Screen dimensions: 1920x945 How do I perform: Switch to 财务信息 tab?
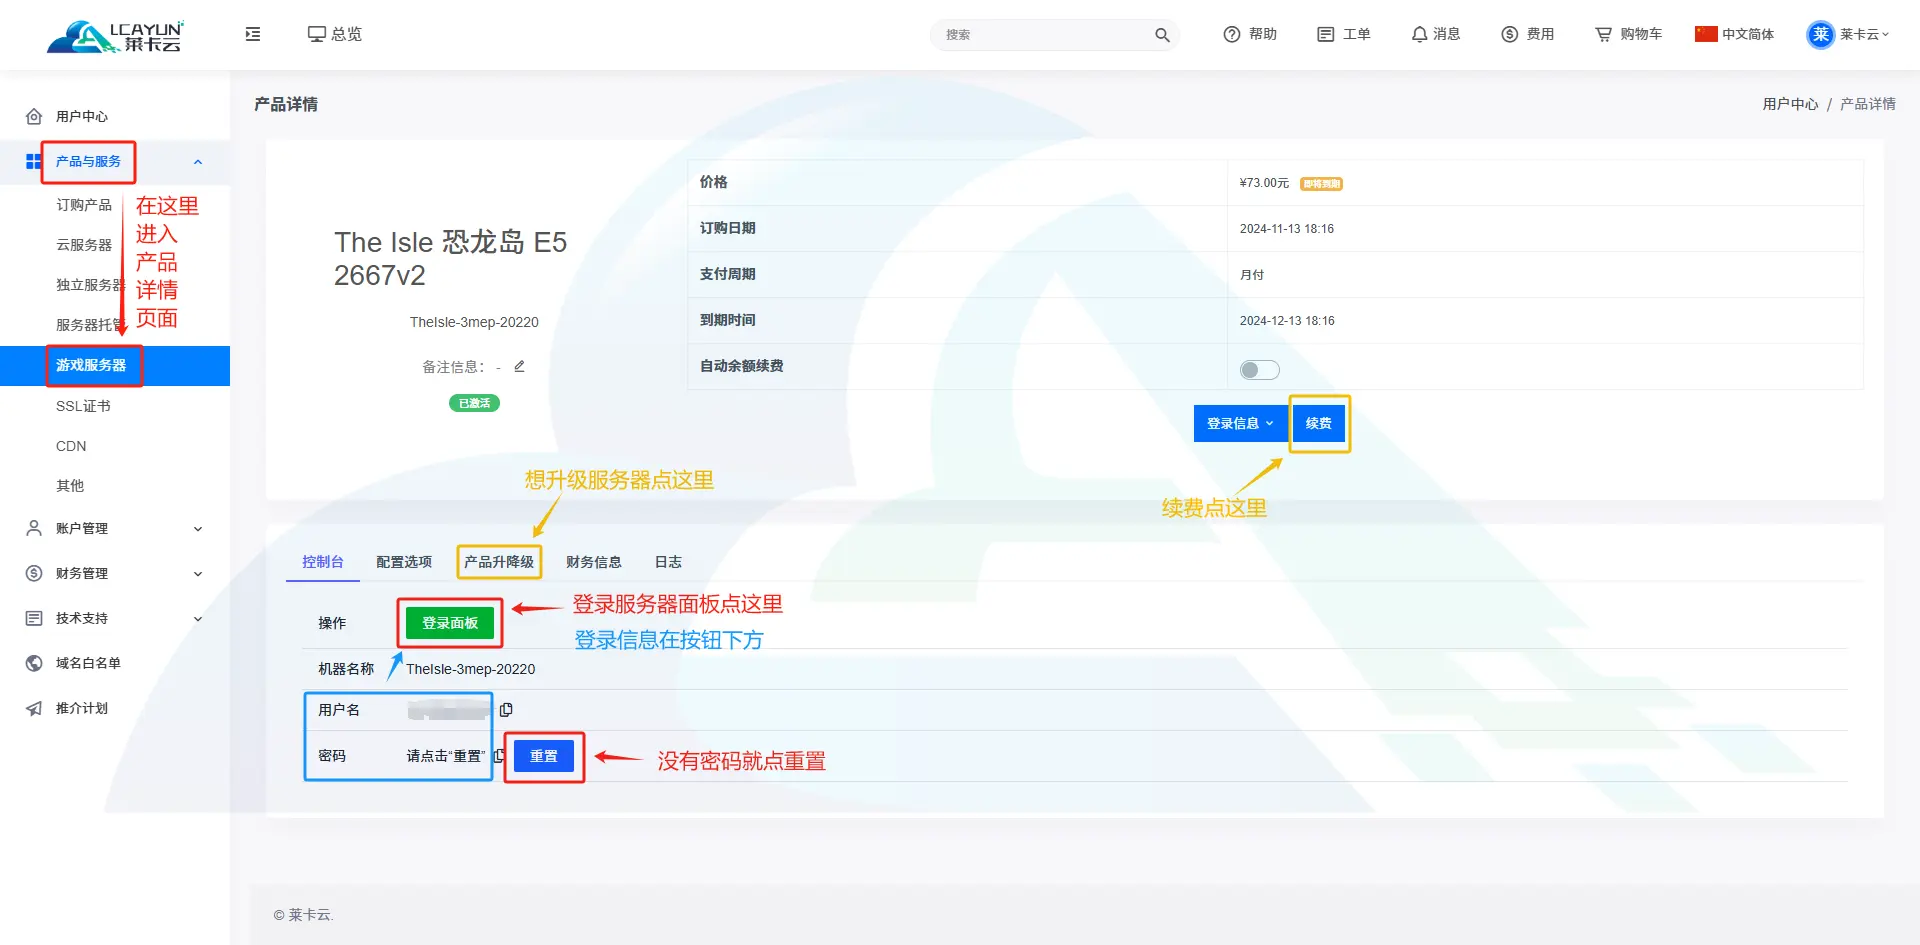tap(594, 562)
